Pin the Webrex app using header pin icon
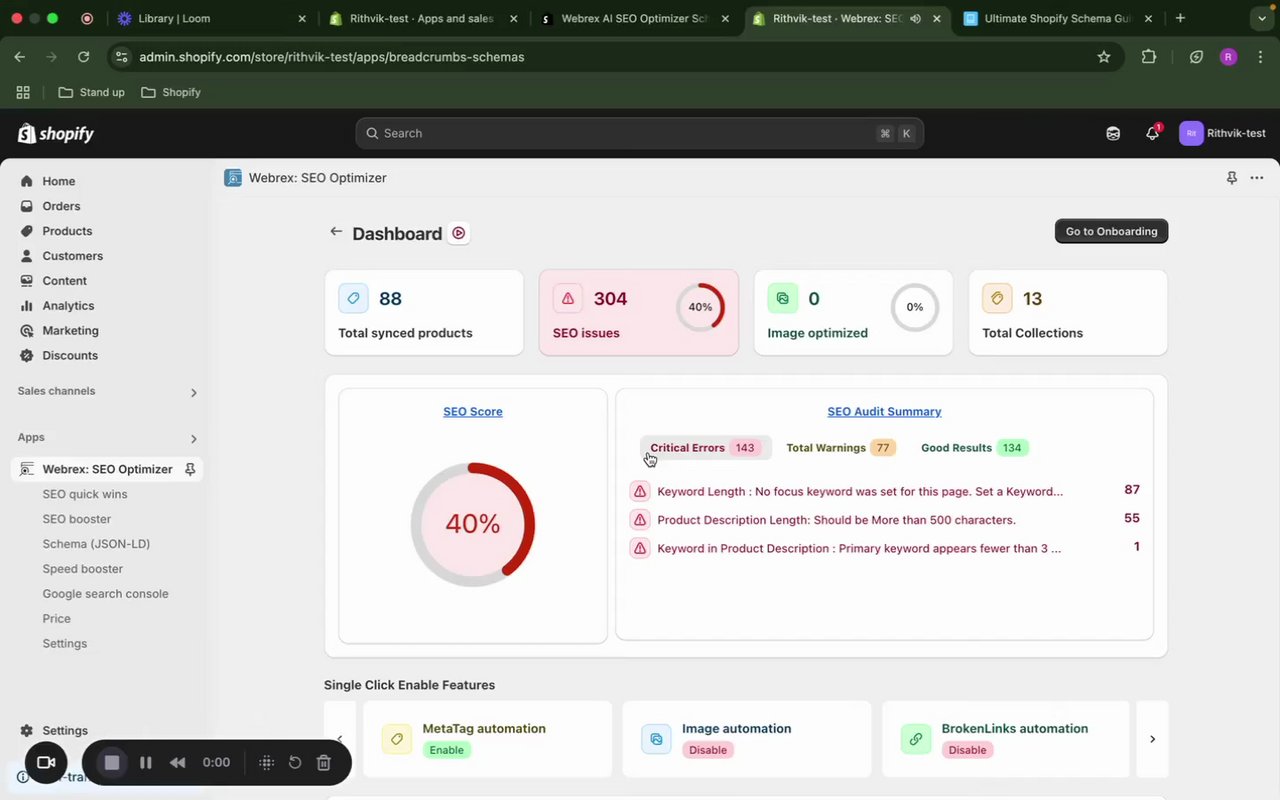Image resolution: width=1280 pixels, height=800 pixels. pyautogui.click(x=1231, y=178)
